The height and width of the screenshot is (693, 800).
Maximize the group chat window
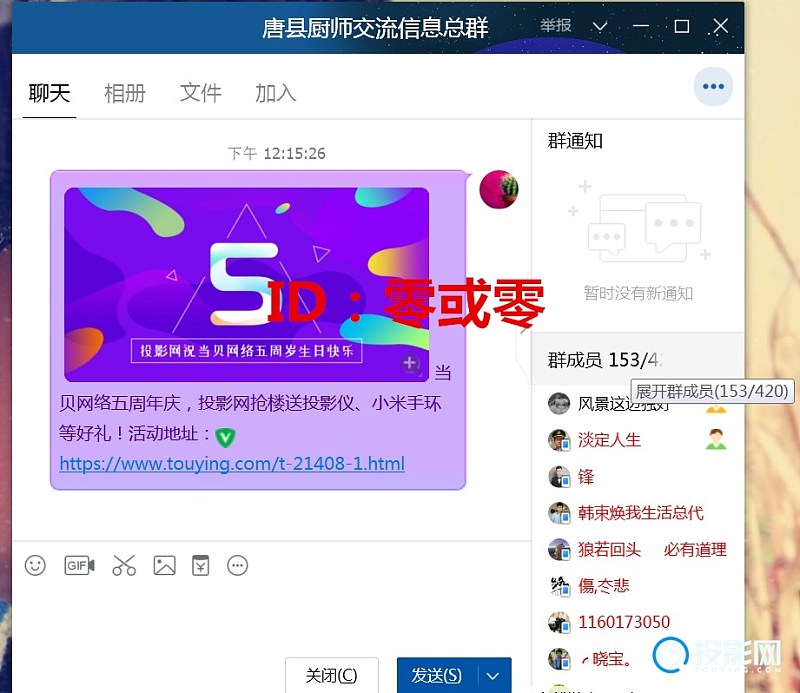682,26
